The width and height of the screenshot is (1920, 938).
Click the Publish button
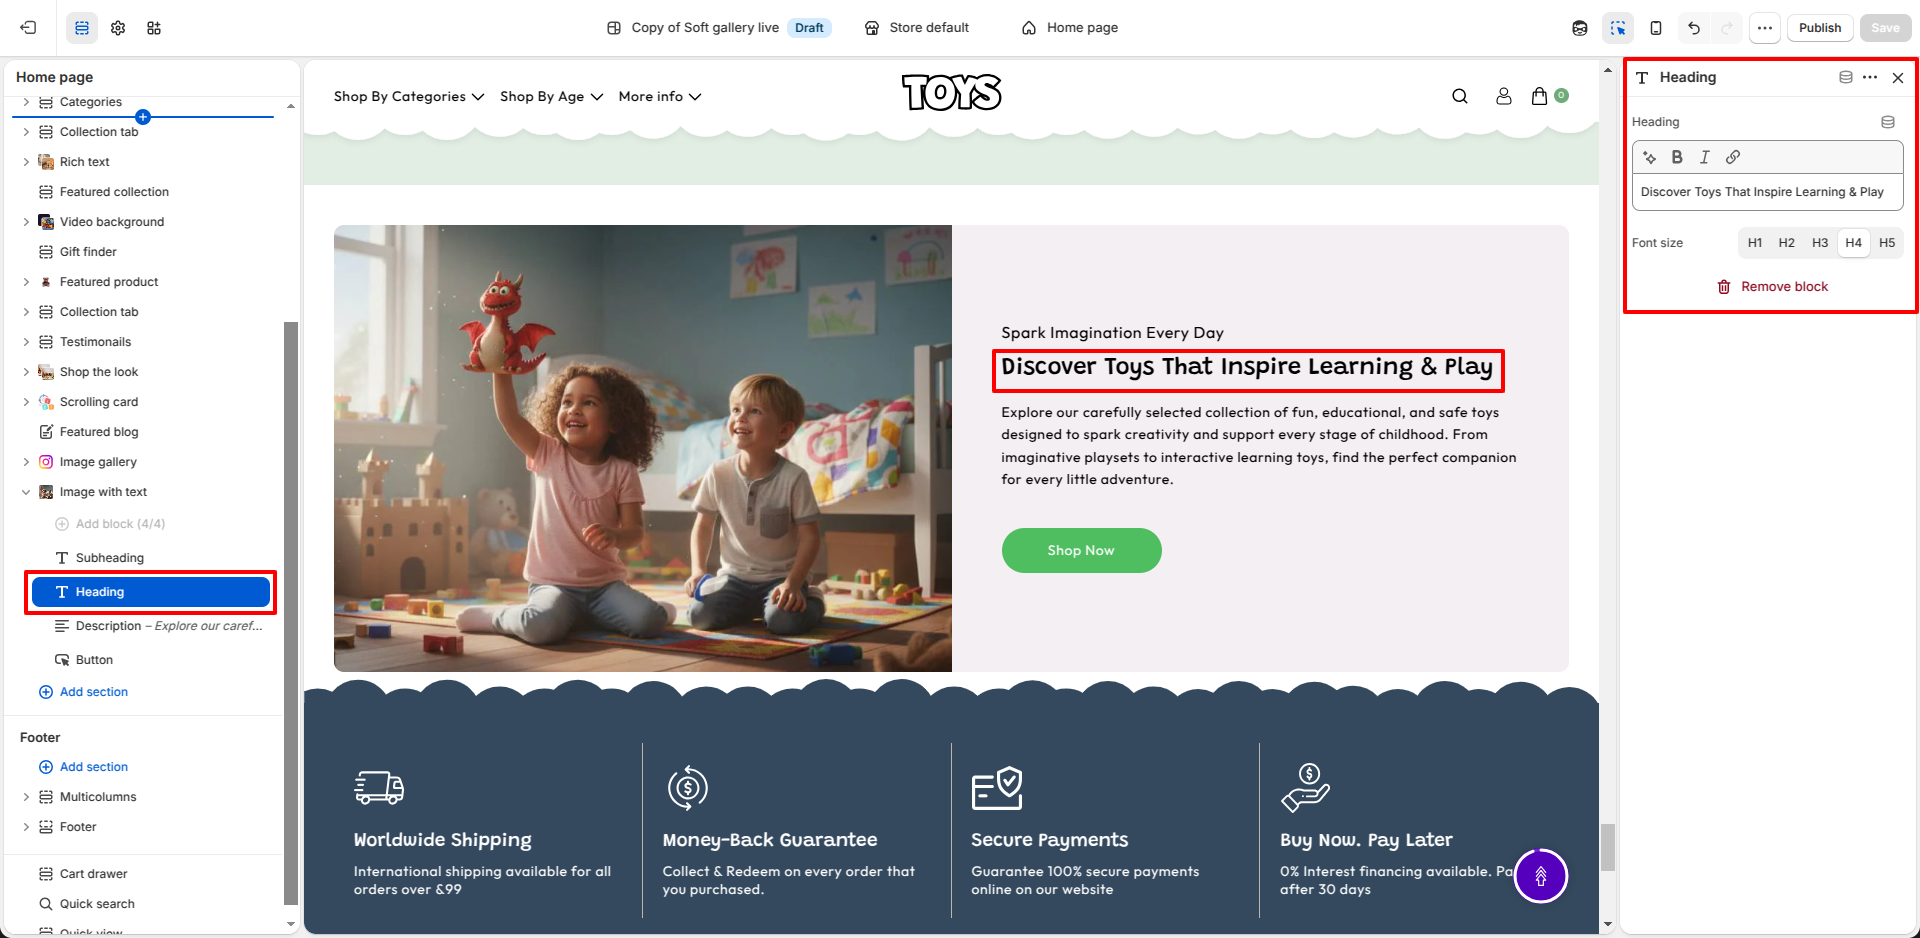tap(1820, 28)
